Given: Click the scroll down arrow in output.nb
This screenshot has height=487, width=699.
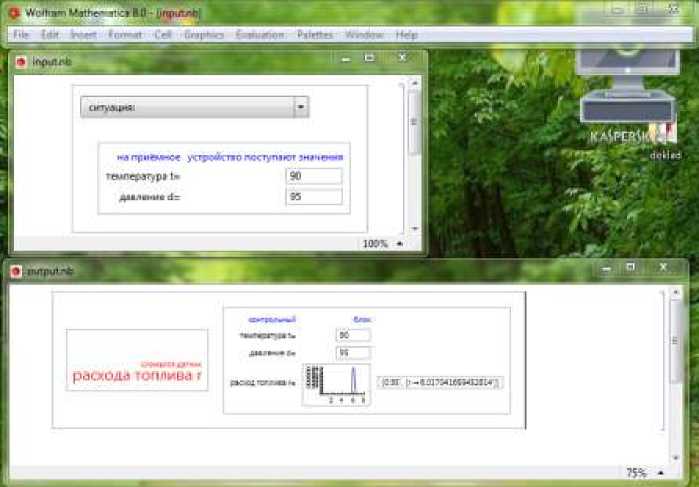Looking at the screenshot, I should tap(675, 458).
